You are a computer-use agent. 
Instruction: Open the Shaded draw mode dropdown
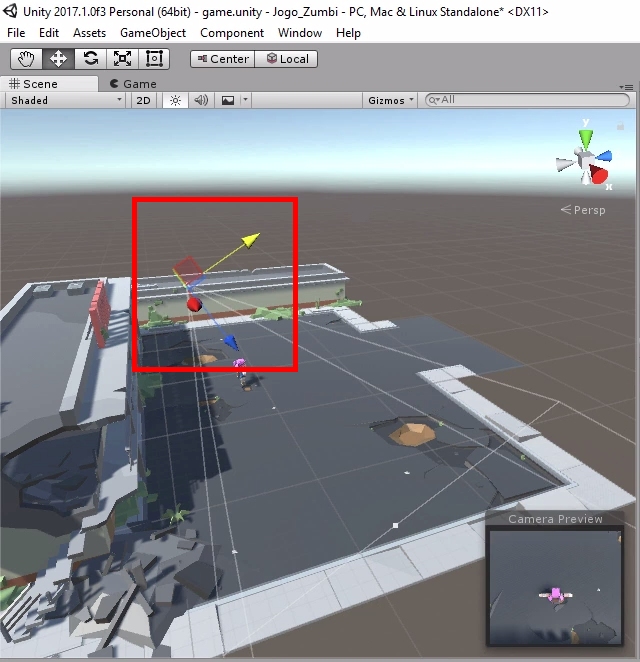click(x=66, y=100)
